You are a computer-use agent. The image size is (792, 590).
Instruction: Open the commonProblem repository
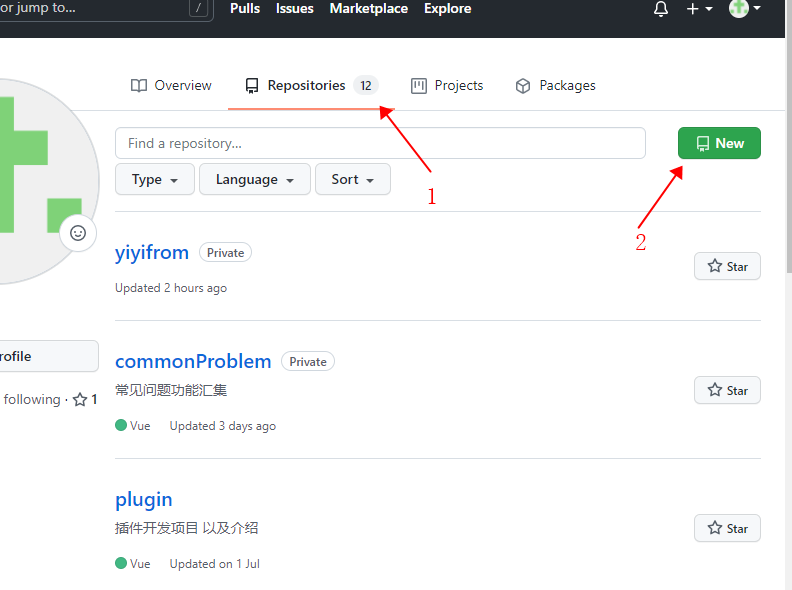(193, 361)
